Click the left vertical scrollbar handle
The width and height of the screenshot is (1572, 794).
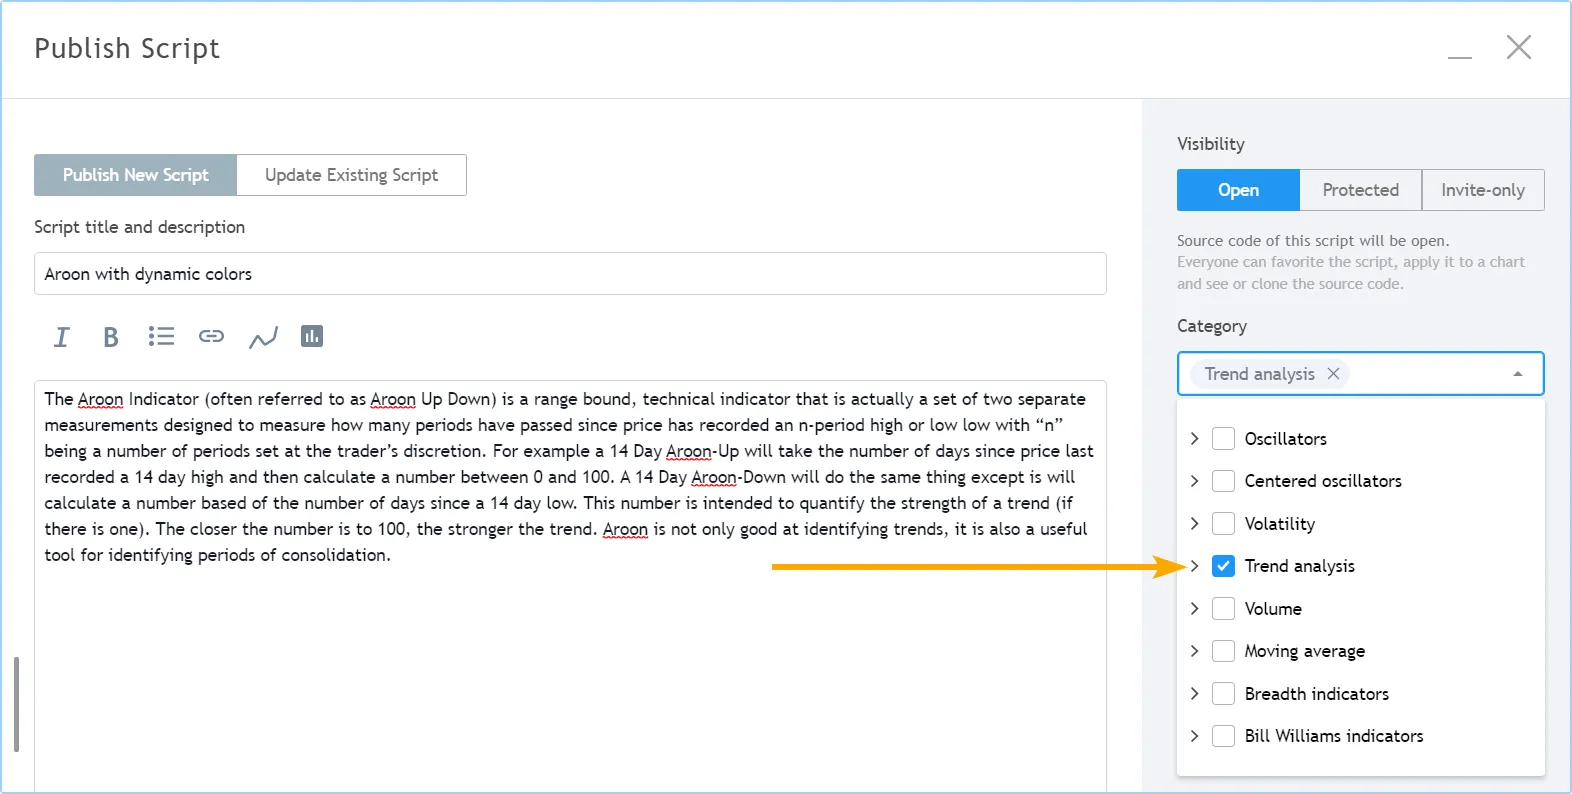point(16,704)
